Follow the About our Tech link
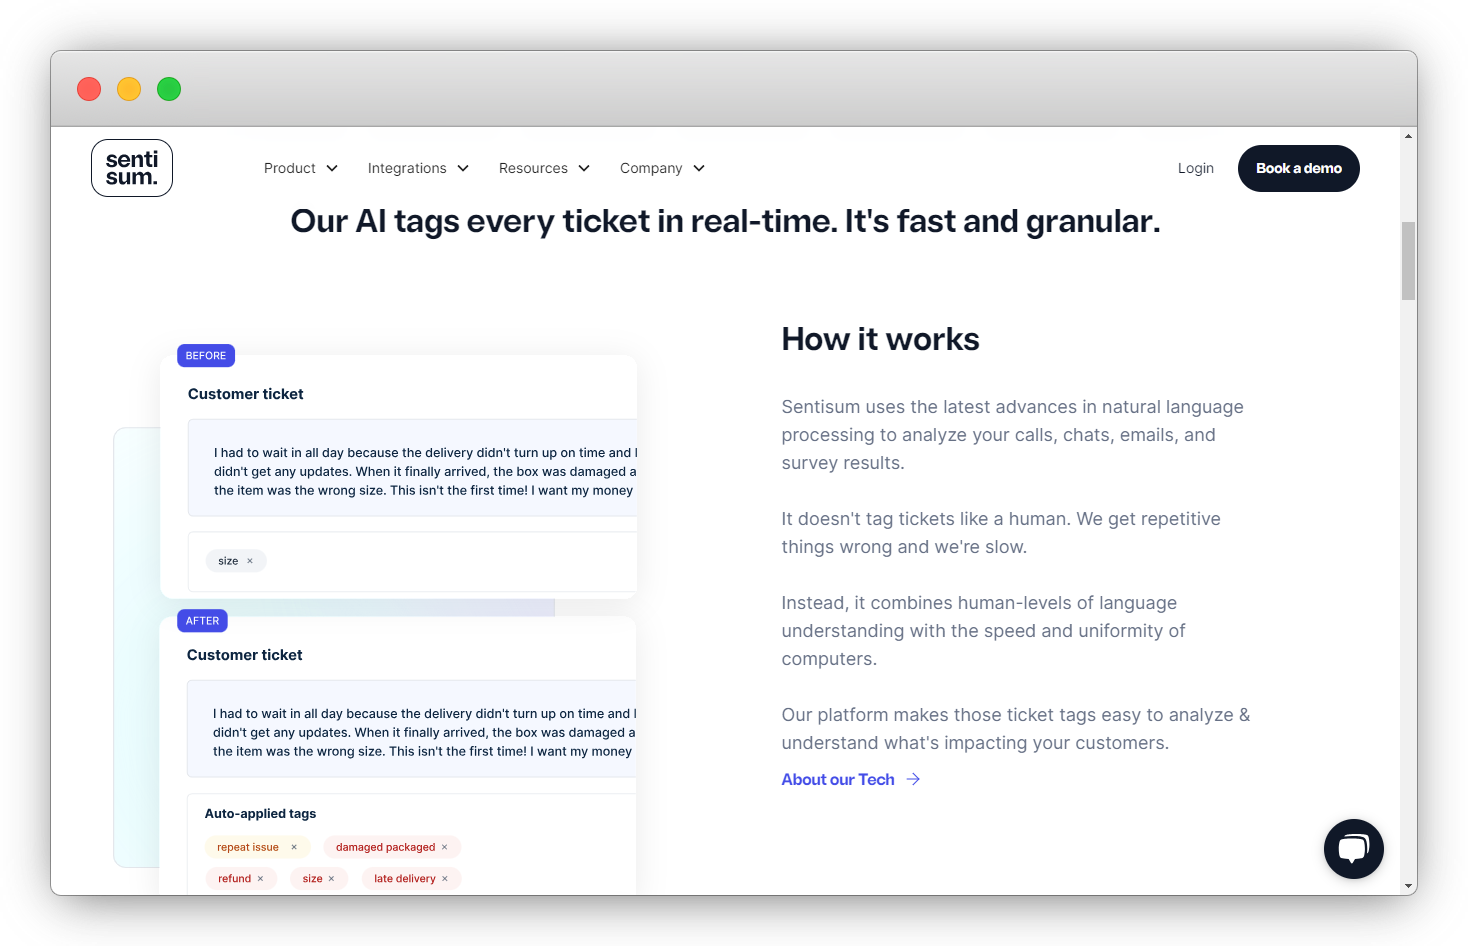The height and width of the screenshot is (946, 1468). pos(838,779)
